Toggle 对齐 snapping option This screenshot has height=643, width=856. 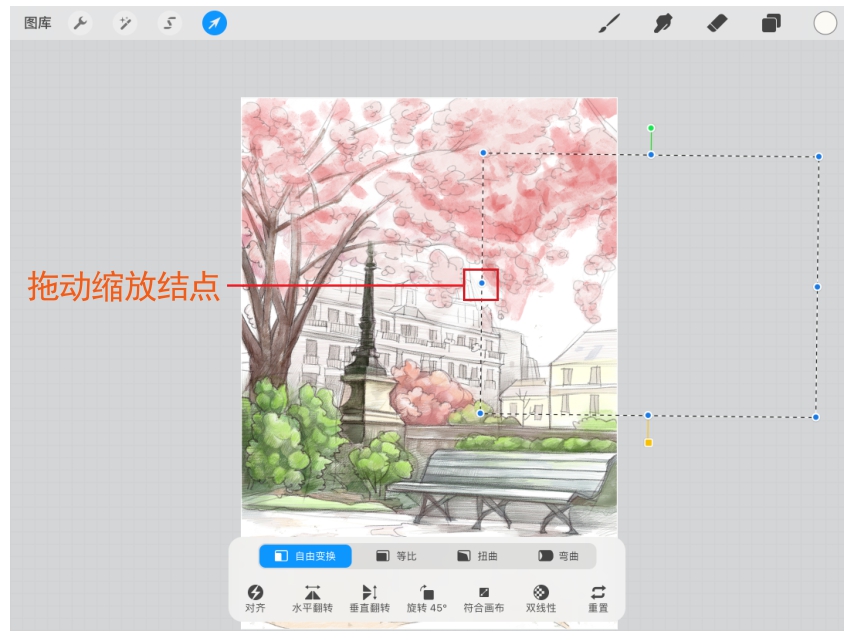pos(255,599)
